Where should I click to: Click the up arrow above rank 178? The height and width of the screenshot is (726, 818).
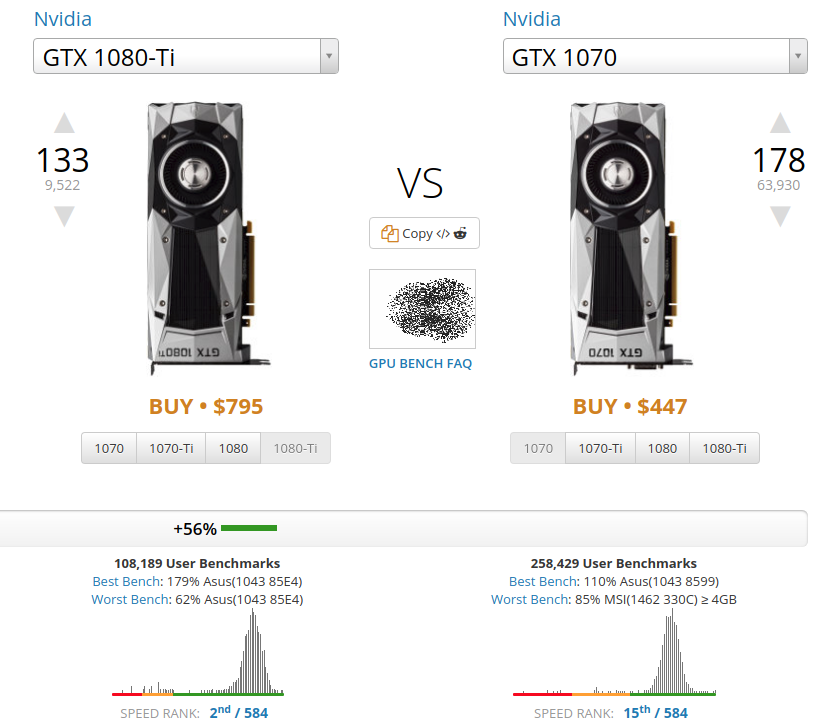780,123
